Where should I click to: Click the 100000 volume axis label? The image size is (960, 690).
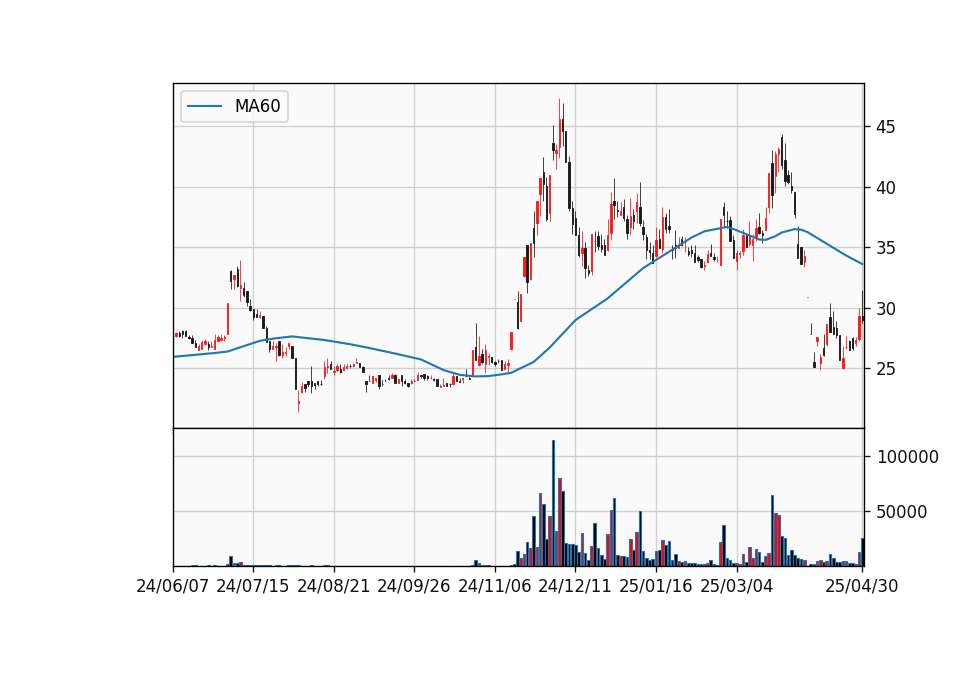point(908,457)
